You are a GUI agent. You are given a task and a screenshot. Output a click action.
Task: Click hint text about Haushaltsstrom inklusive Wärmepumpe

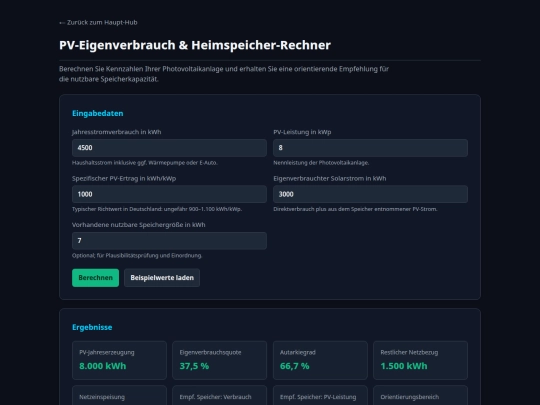[x=145, y=163]
